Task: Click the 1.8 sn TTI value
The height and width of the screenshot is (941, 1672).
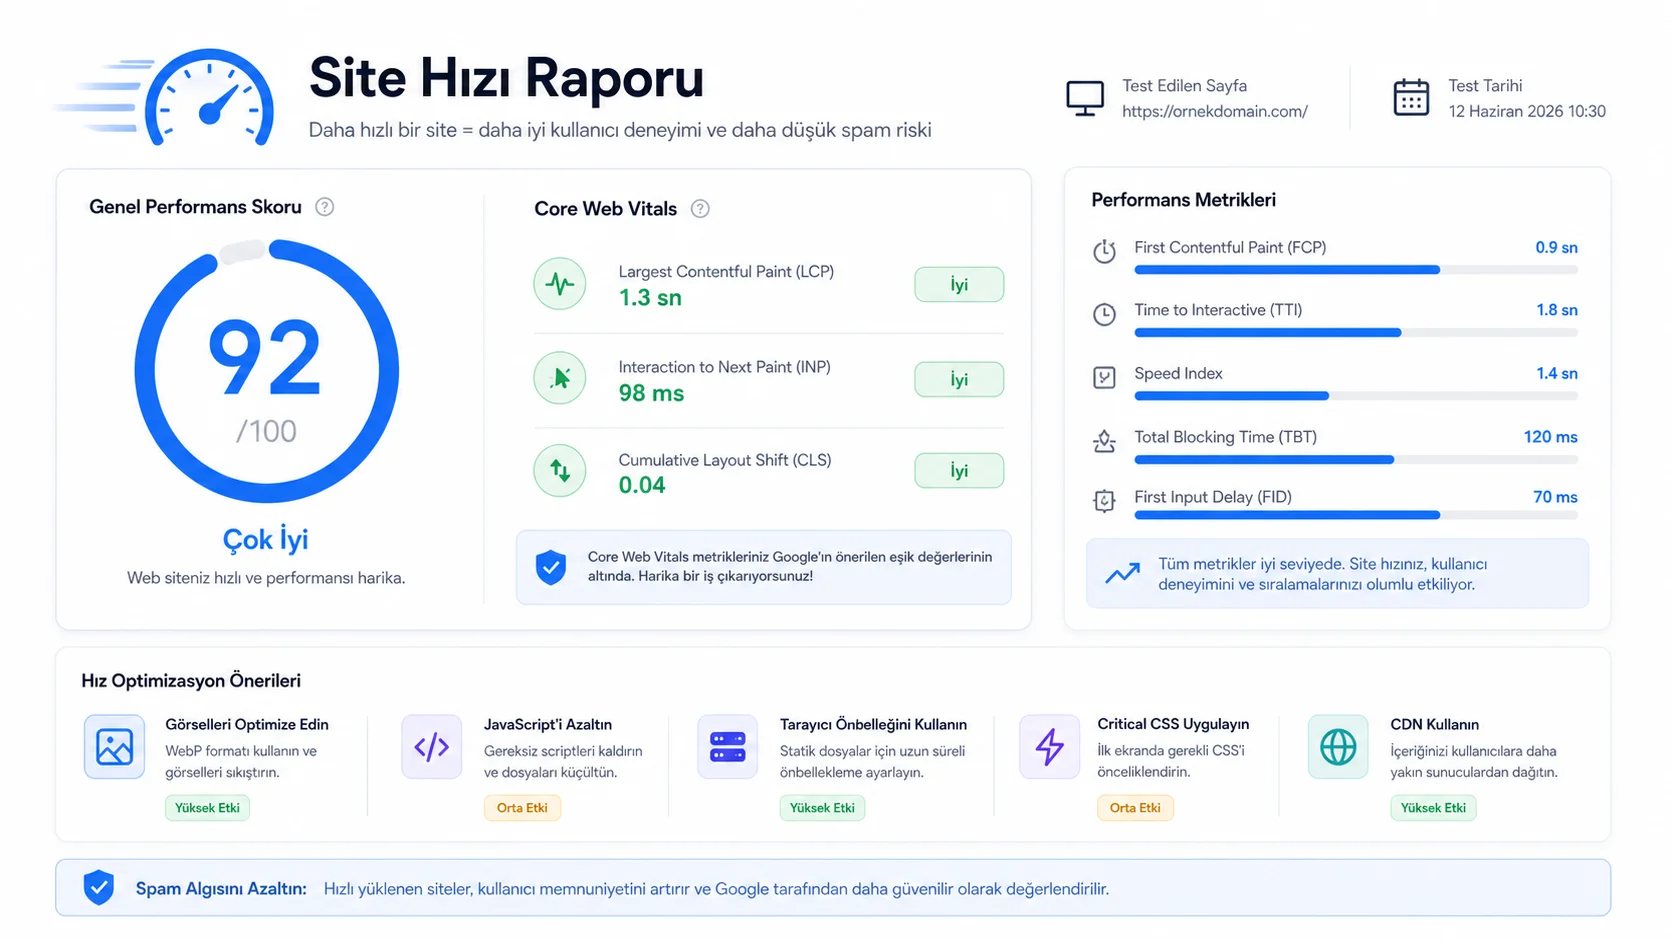Action: click(x=1557, y=310)
